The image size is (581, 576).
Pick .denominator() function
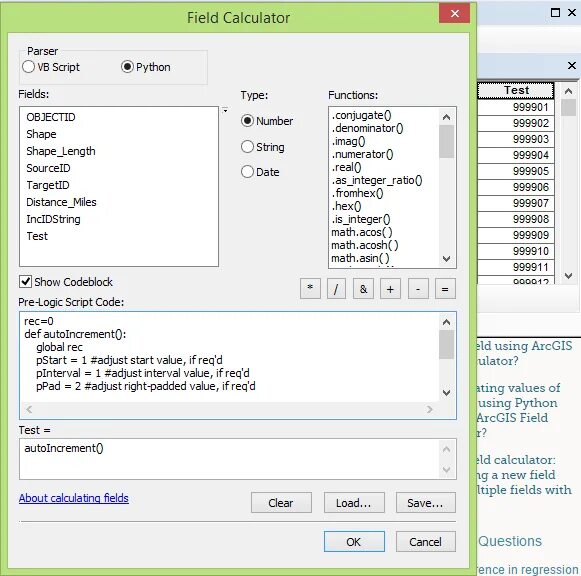(367, 128)
